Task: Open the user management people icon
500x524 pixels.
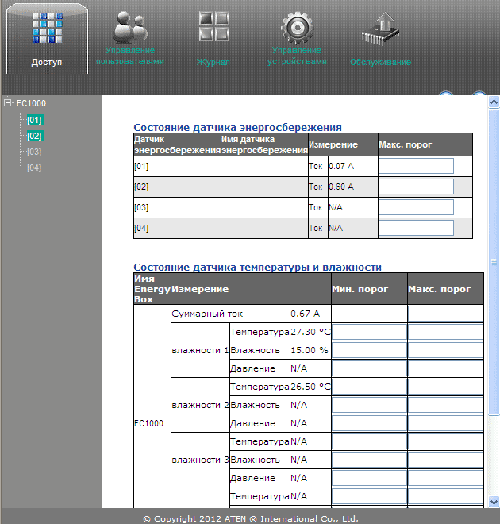Action: 130,26
